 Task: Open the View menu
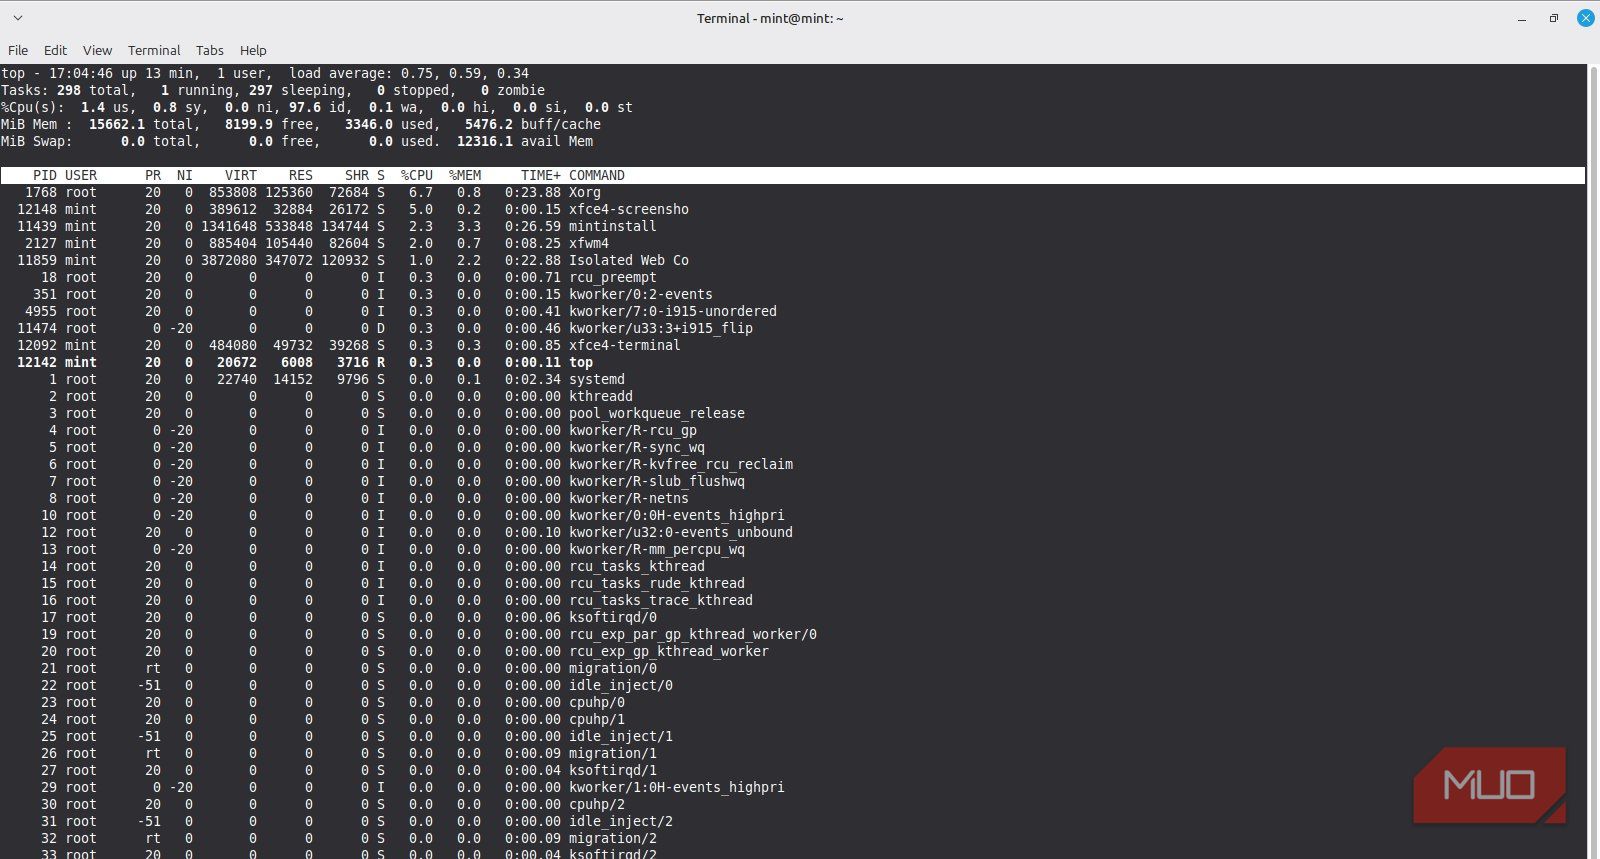97,50
